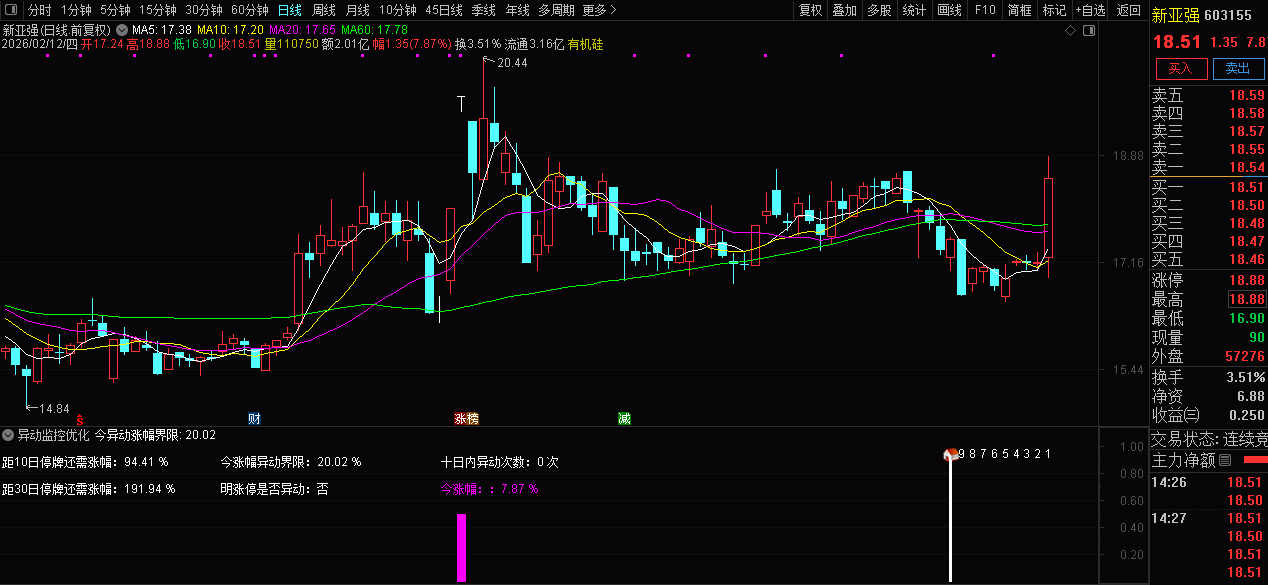Click the 新亚强 stock name in quote panel
The height and width of the screenshot is (585, 1268).
coord(1175,14)
